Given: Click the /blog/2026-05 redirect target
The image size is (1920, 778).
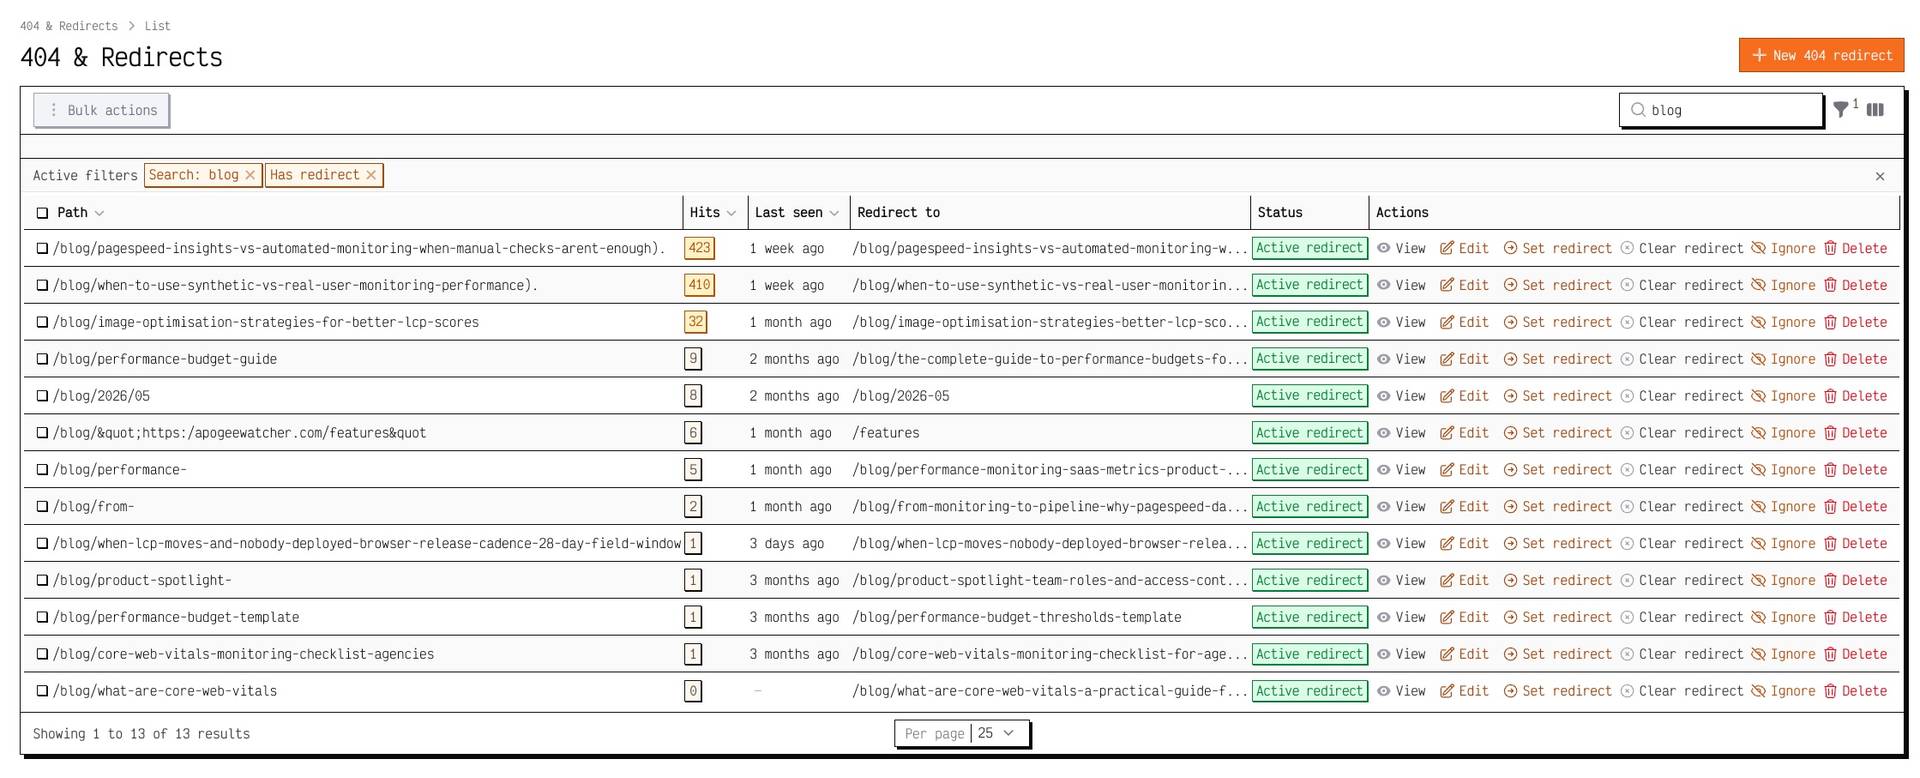Looking at the screenshot, I should (901, 396).
